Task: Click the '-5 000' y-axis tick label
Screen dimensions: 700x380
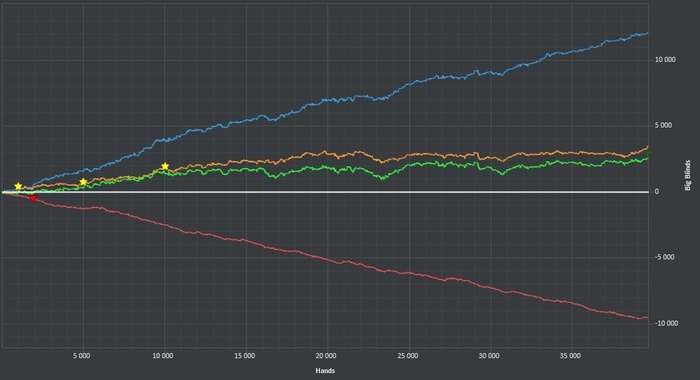Action: pyautogui.click(x=664, y=257)
